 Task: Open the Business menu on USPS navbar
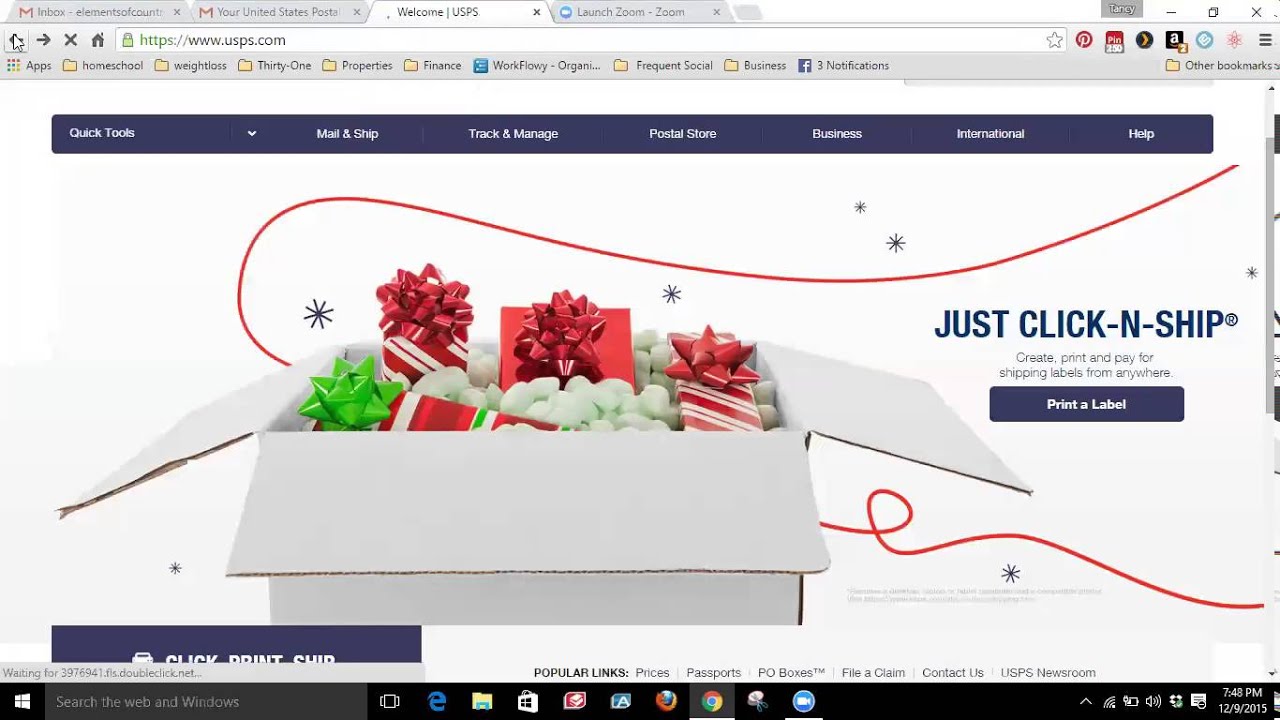(837, 133)
